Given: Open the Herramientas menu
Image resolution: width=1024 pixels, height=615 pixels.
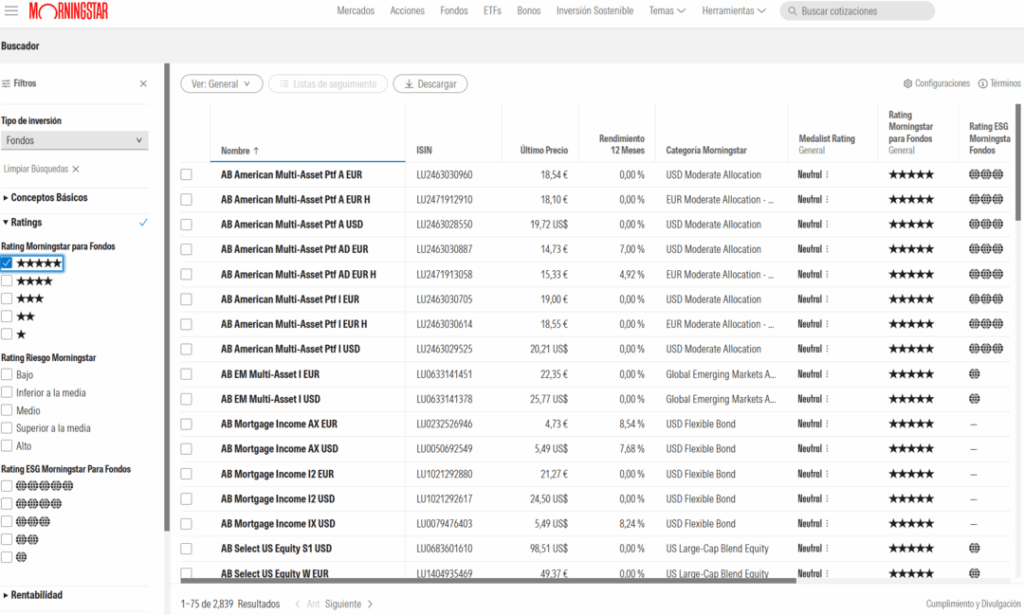Looking at the screenshot, I should coord(730,11).
